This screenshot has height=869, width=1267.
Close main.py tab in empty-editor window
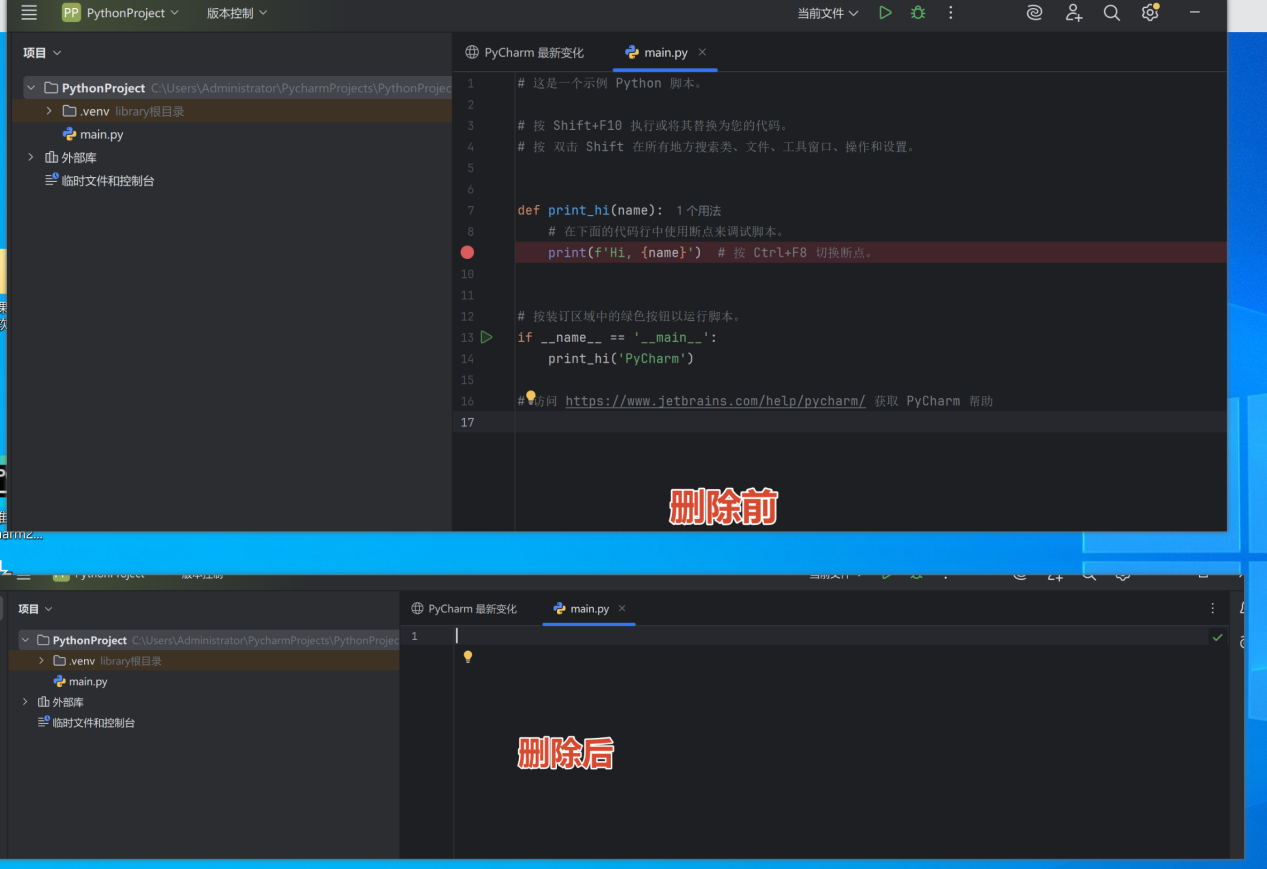click(622, 608)
